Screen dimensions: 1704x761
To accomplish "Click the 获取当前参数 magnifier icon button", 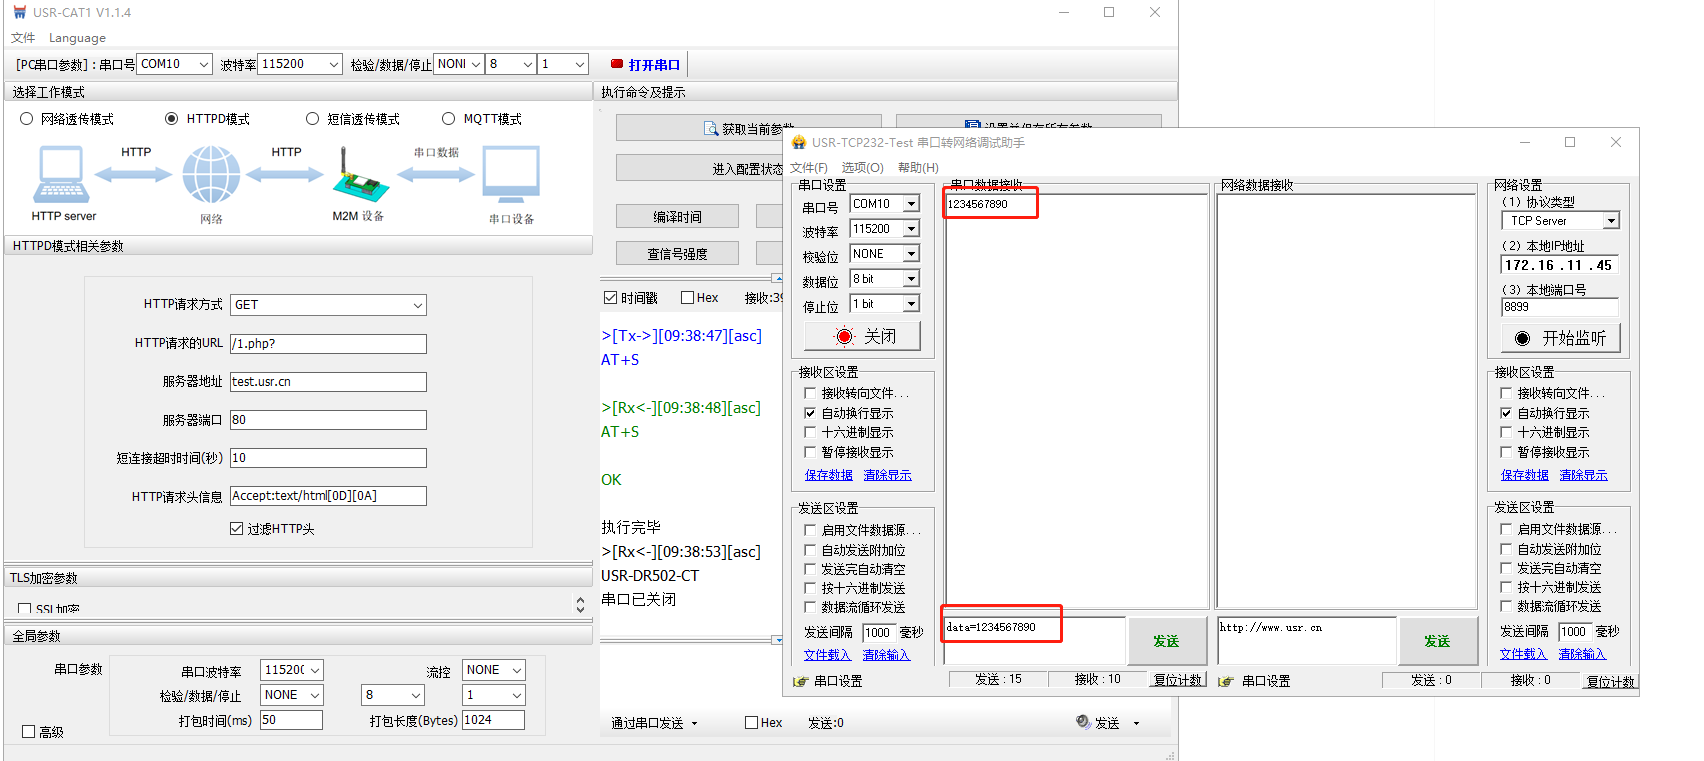I will 711,129.
